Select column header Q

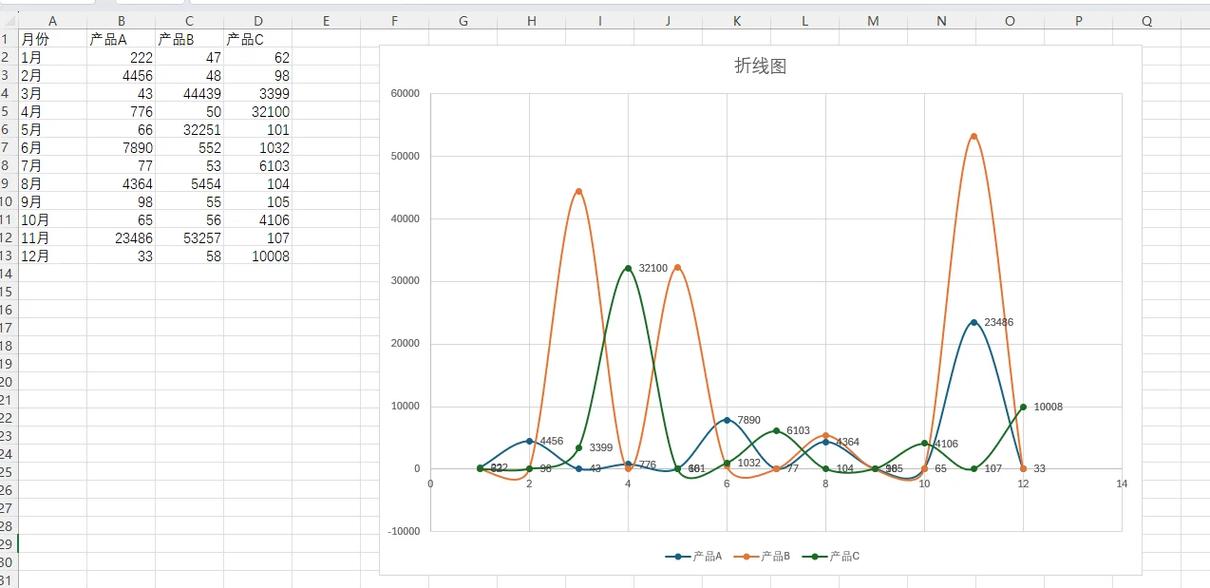click(x=1146, y=19)
